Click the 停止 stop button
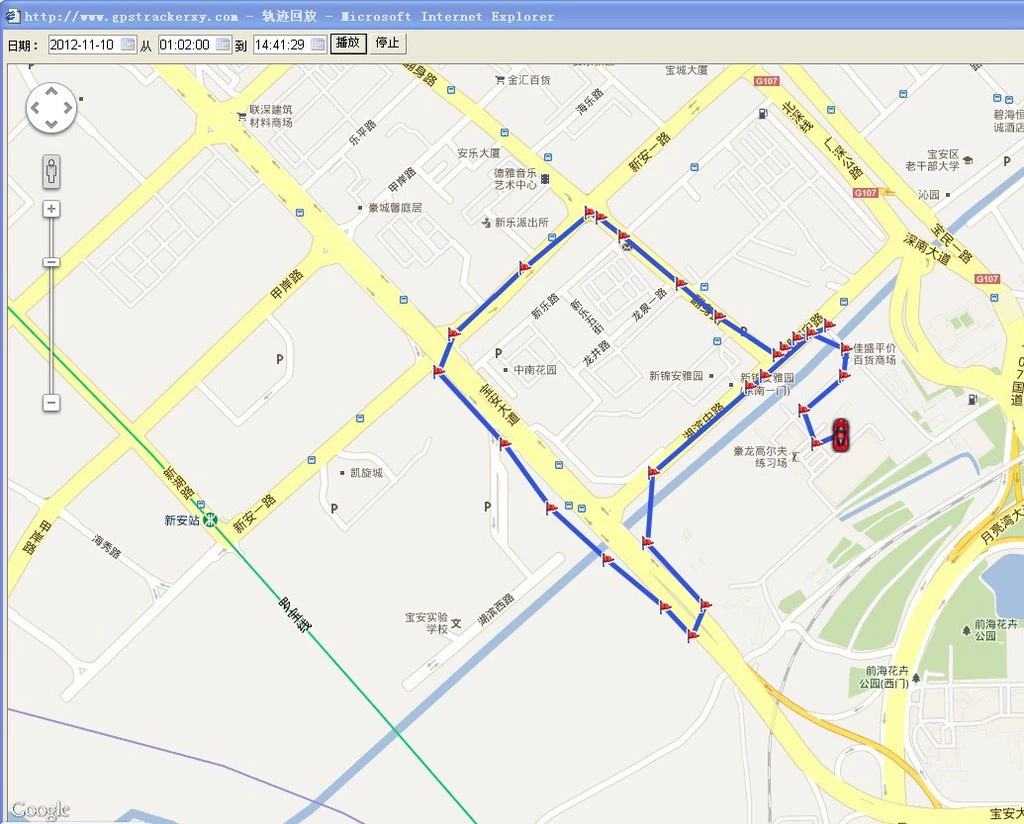 tap(388, 44)
